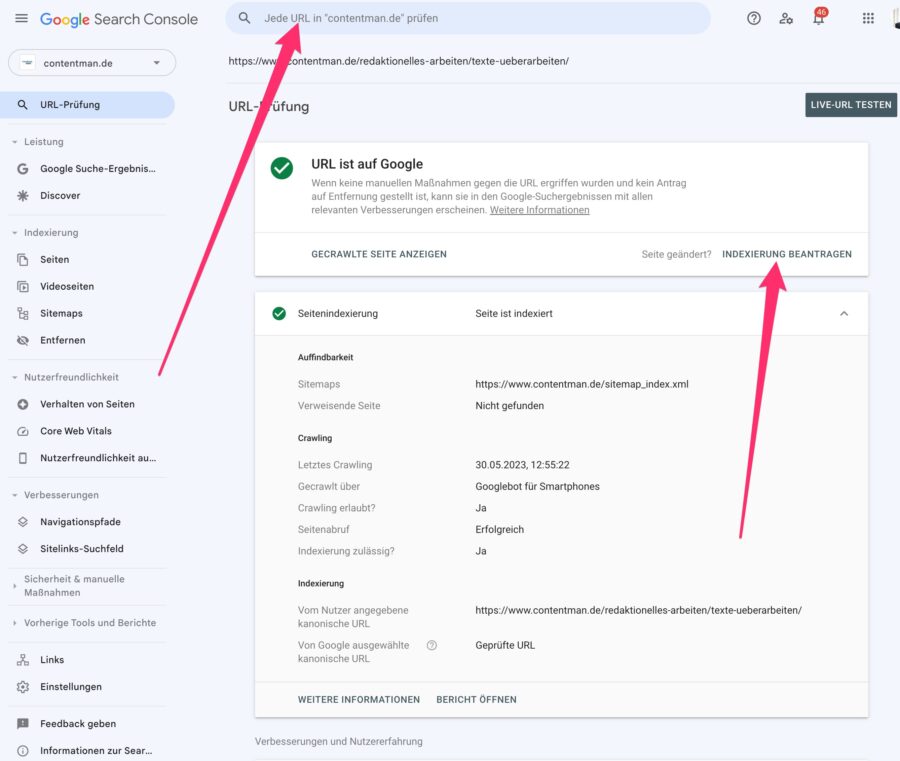Image resolution: width=900 pixels, height=761 pixels.
Task: Click the 30.05.2023, 12:55:22 crawl date
Action: [522, 465]
